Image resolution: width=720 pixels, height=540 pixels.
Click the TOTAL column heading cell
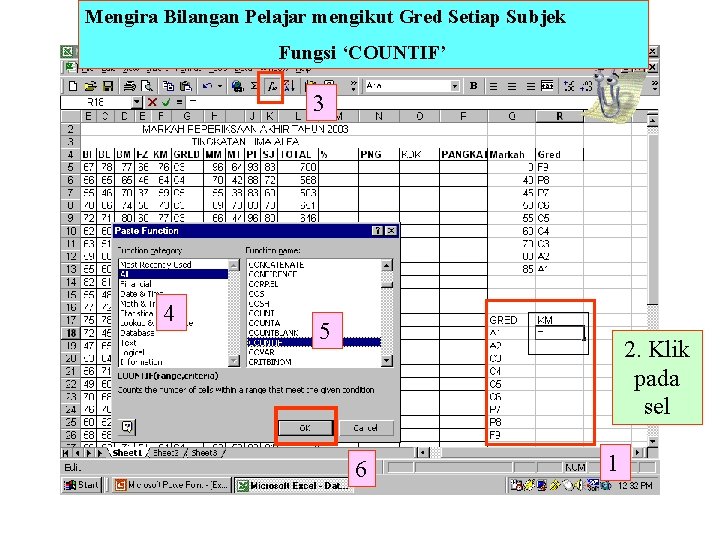pos(298,154)
